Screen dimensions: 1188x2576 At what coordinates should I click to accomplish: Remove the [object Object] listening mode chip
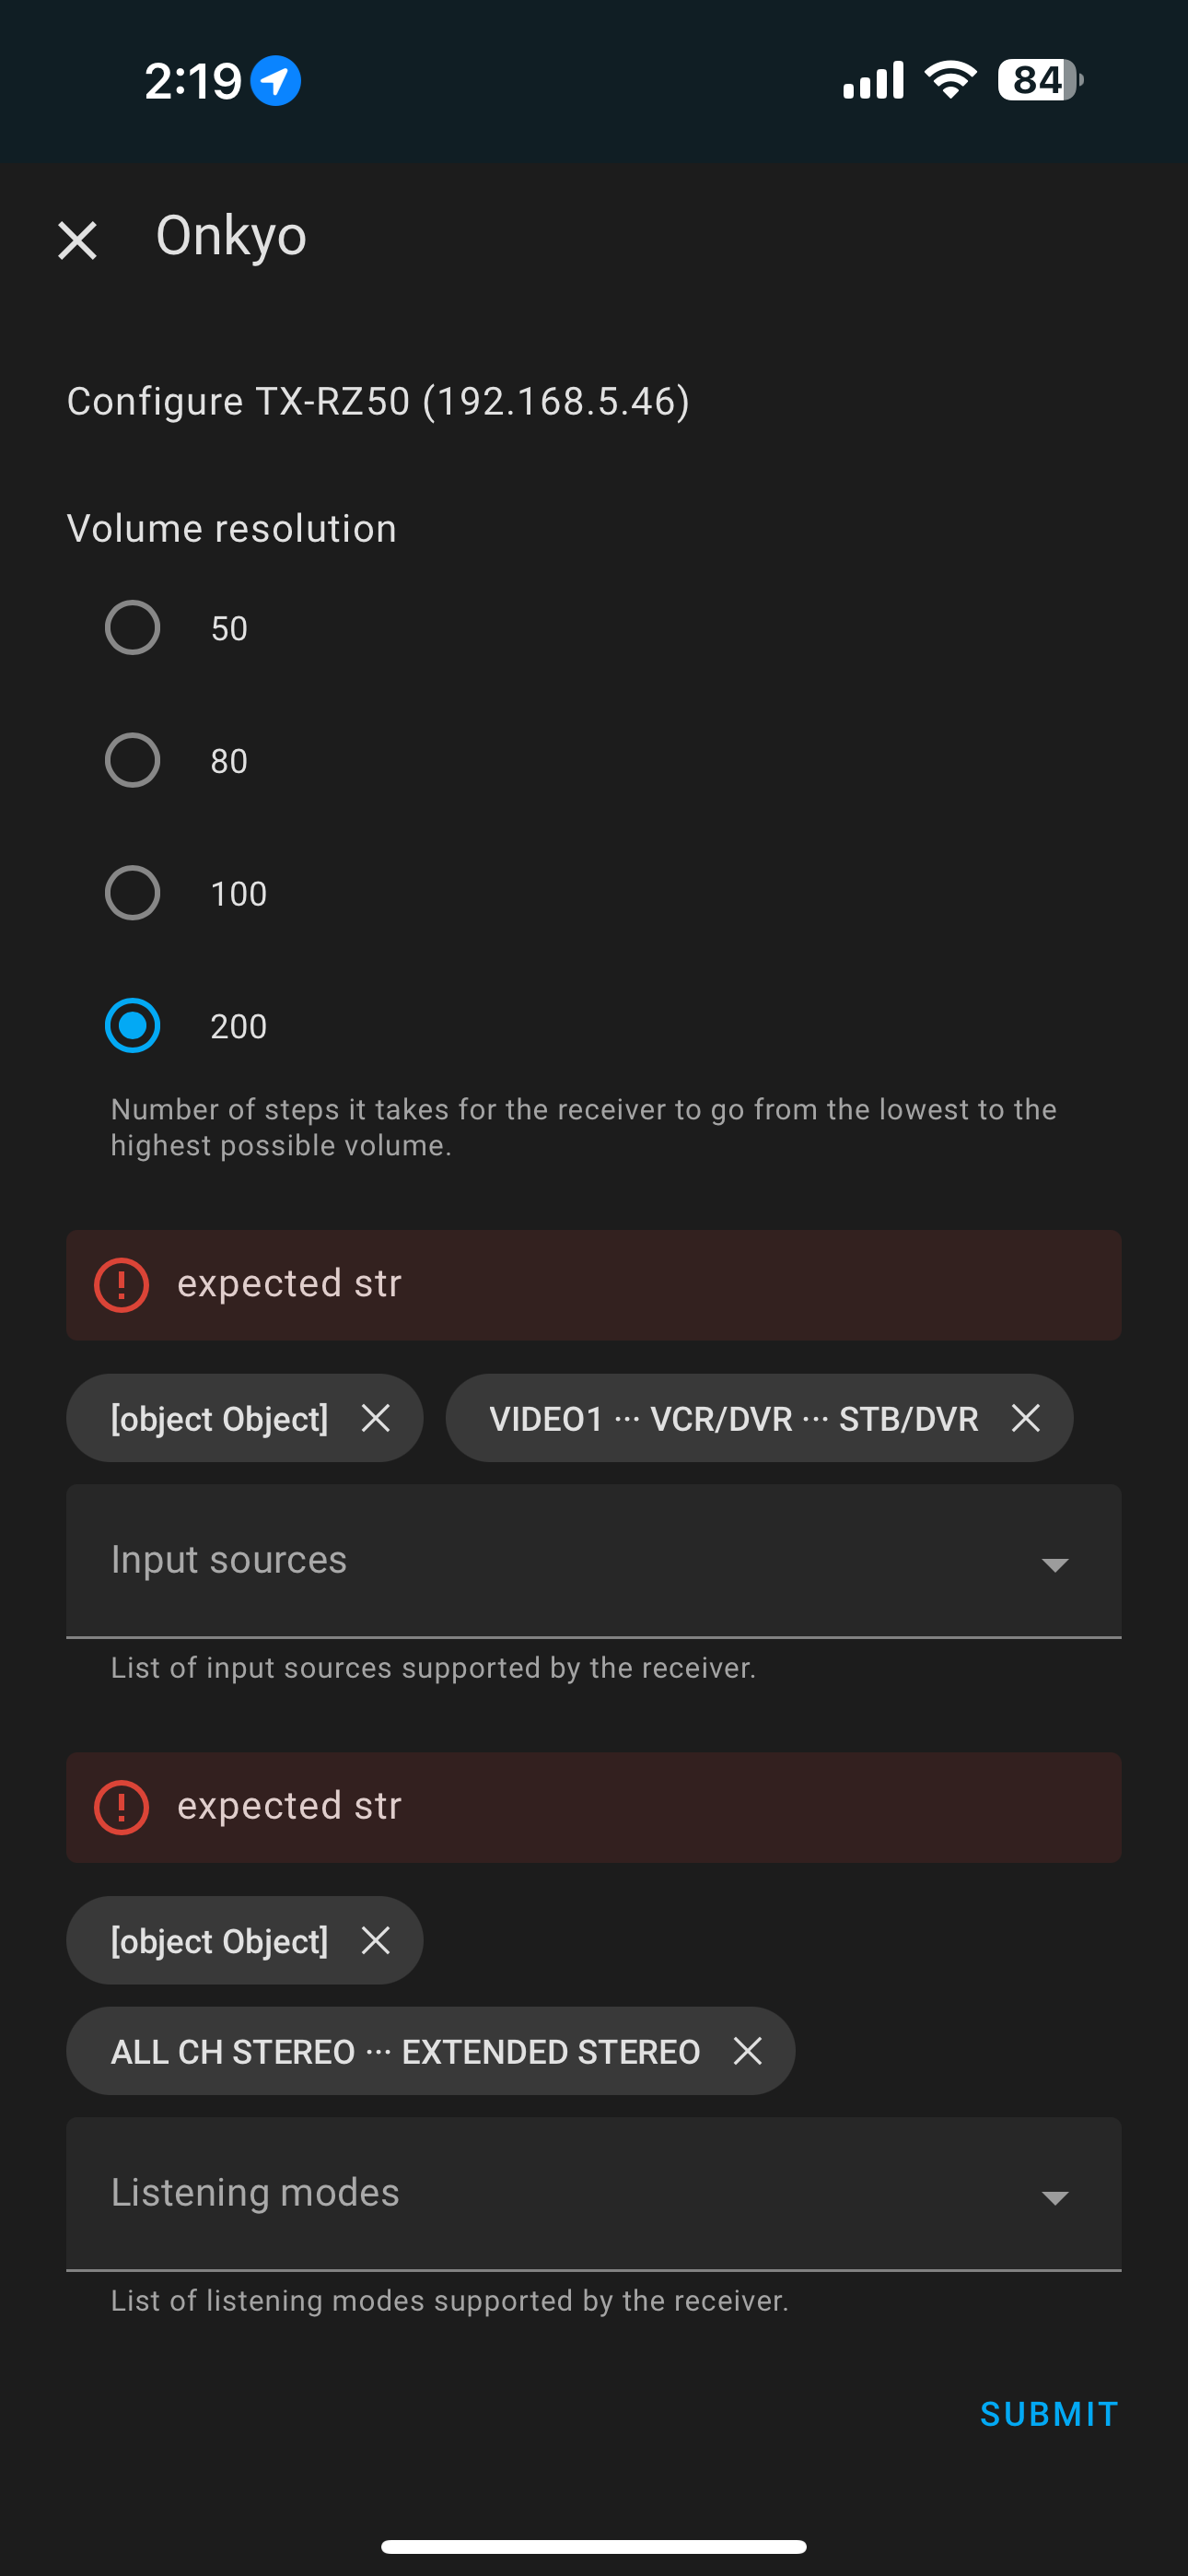376,1940
